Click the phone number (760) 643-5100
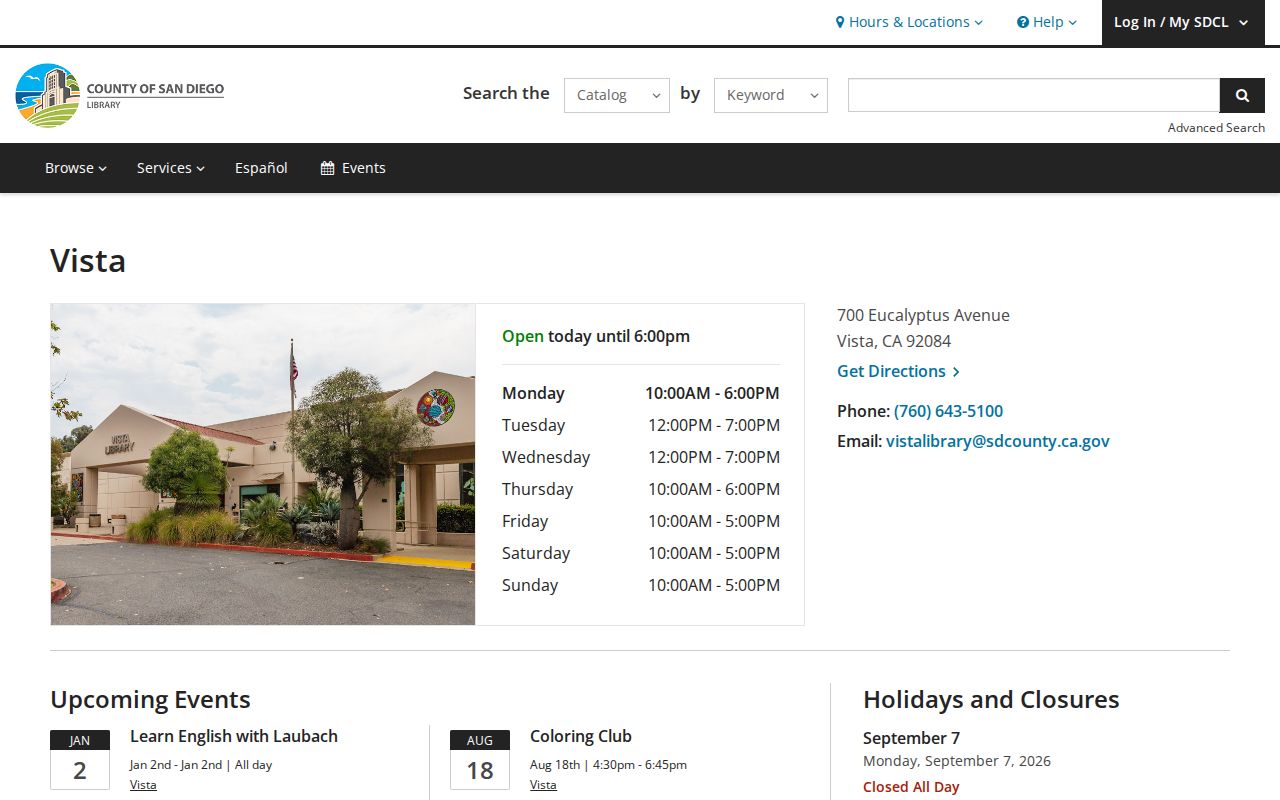This screenshot has height=800, width=1280. point(948,411)
